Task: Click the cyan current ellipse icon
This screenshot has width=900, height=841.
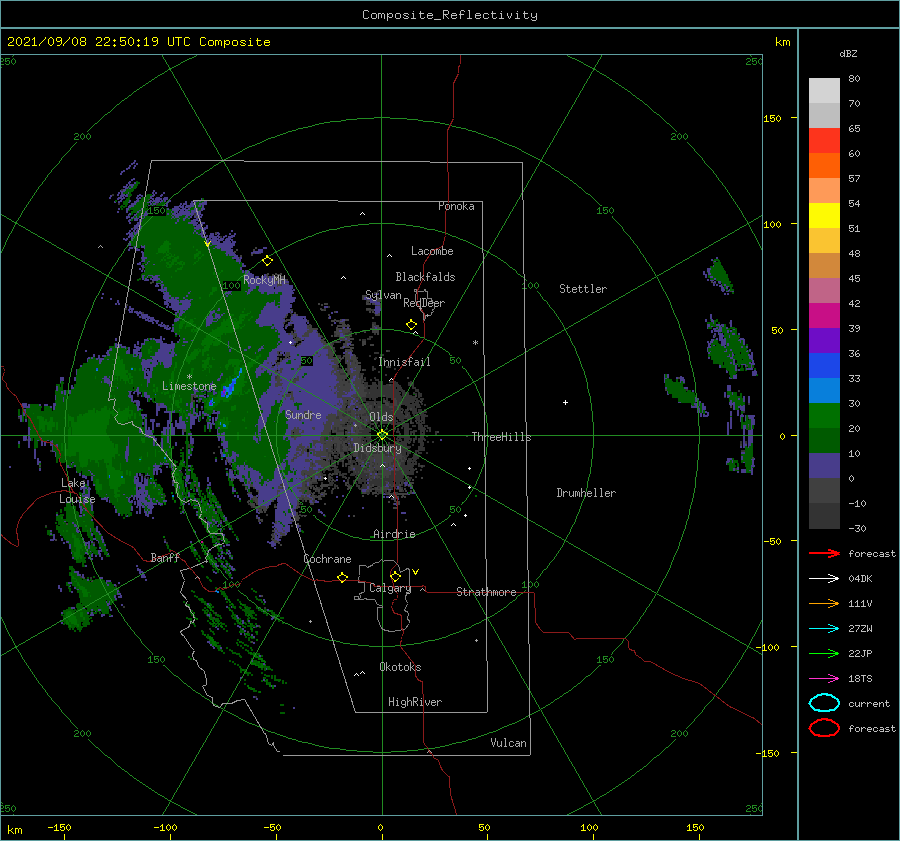Action: pyautogui.click(x=824, y=703)
